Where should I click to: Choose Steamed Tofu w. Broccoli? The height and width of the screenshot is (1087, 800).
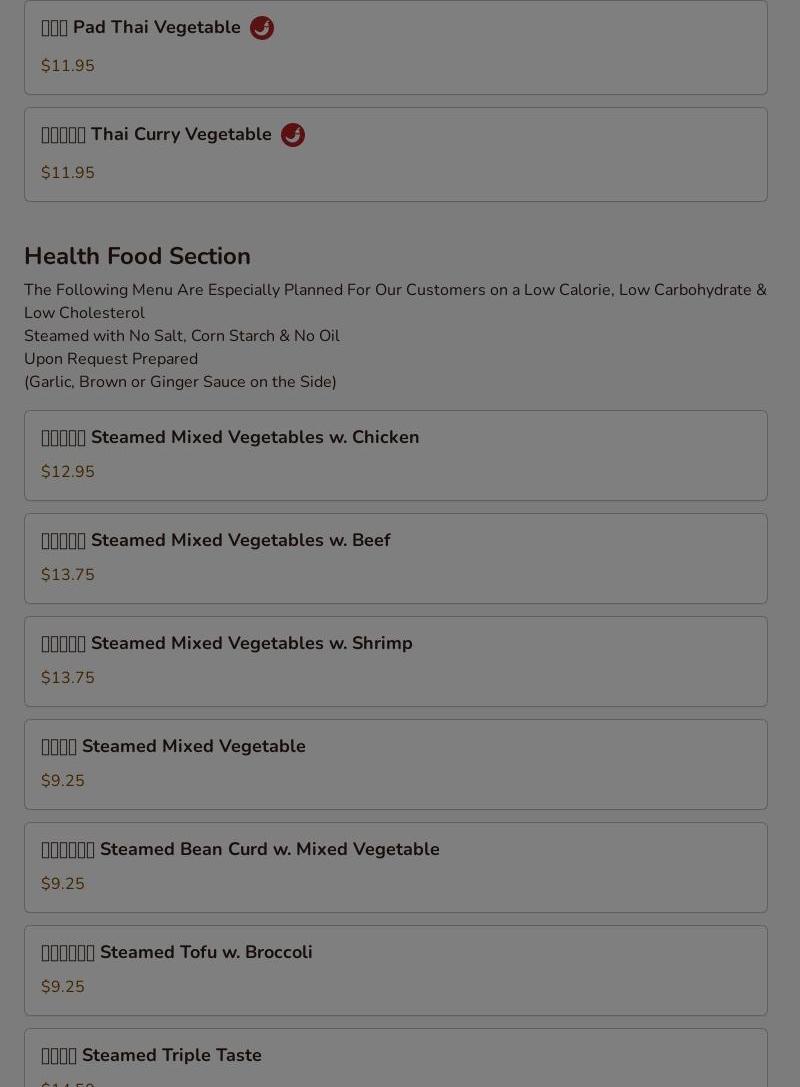[x=396, y=971]
